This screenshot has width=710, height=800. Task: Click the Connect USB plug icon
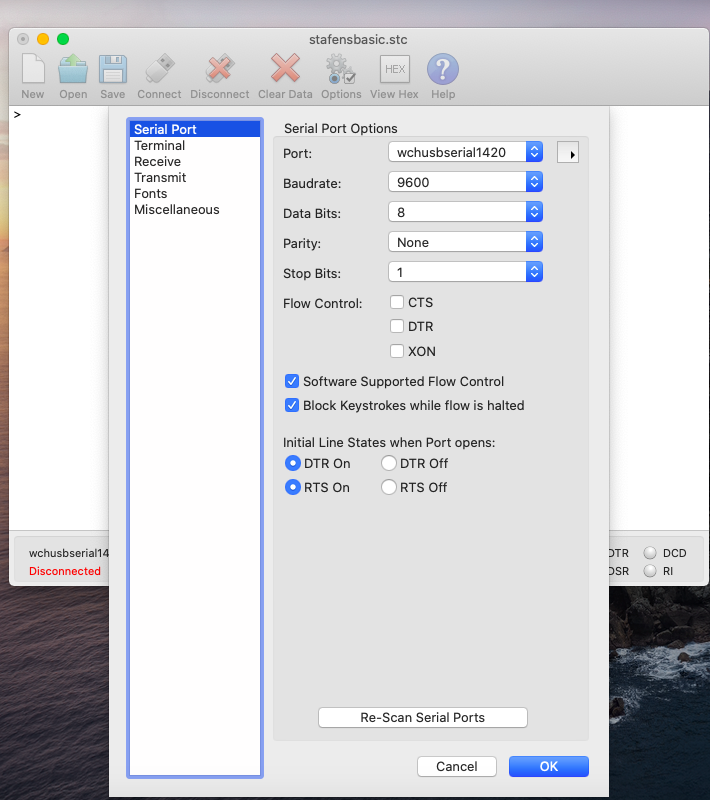(x=159, y=71)
